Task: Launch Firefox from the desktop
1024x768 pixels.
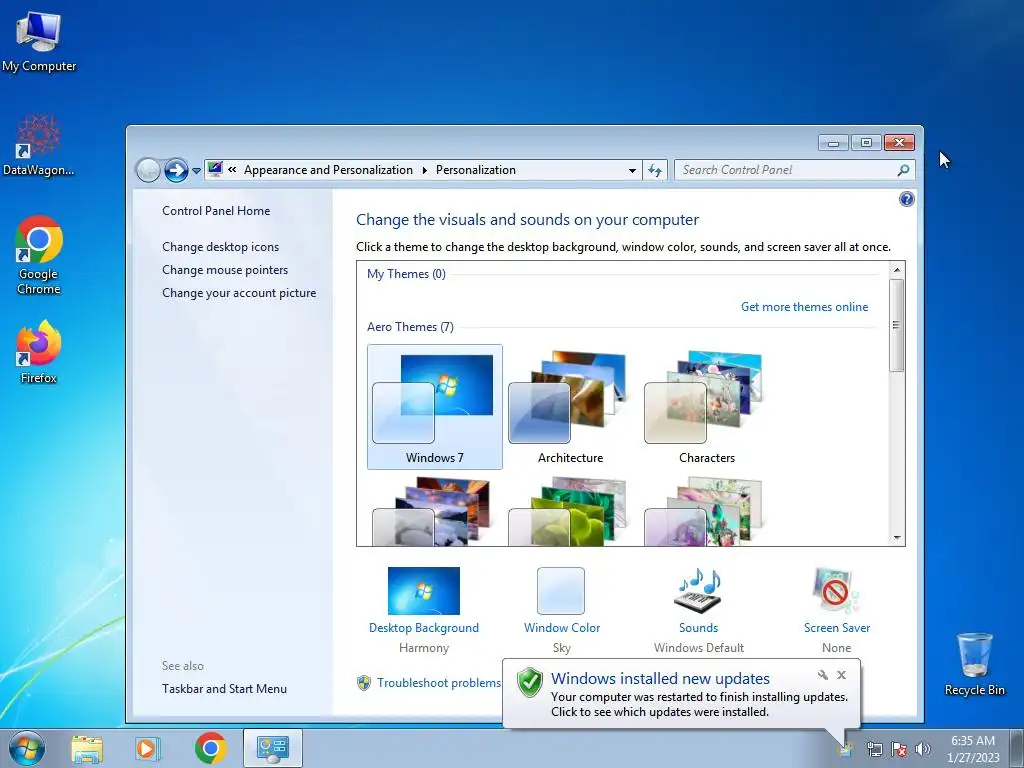Action: [x=39, y=351]
